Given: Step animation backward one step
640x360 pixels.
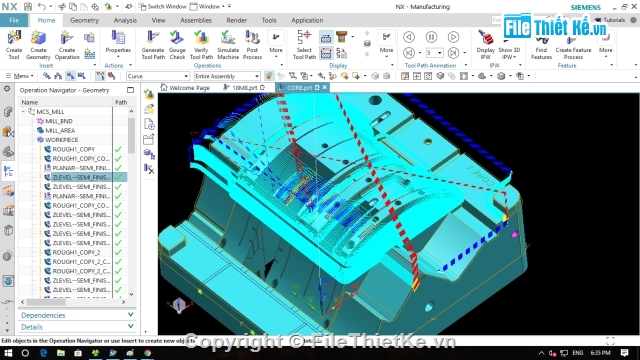Looking at the screenshot, I should (409, 37).
